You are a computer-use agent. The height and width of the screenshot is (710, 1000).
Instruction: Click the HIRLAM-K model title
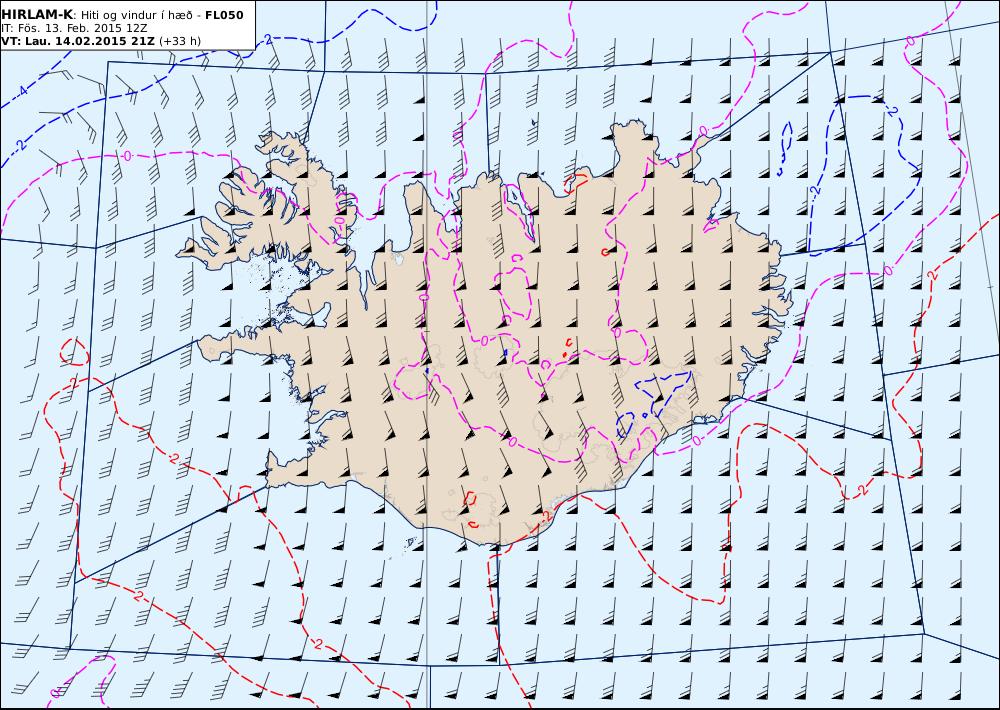[37, 15]
